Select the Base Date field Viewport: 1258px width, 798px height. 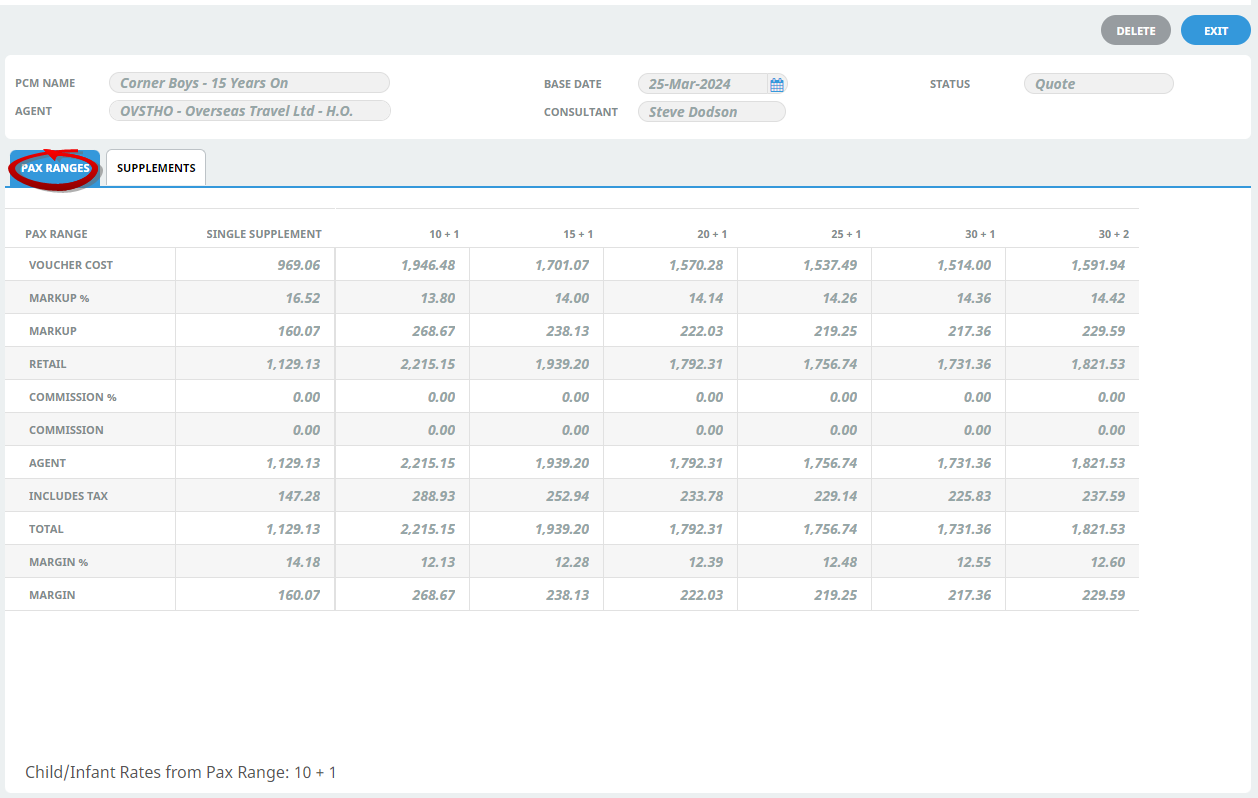click(x=703, y=84)
